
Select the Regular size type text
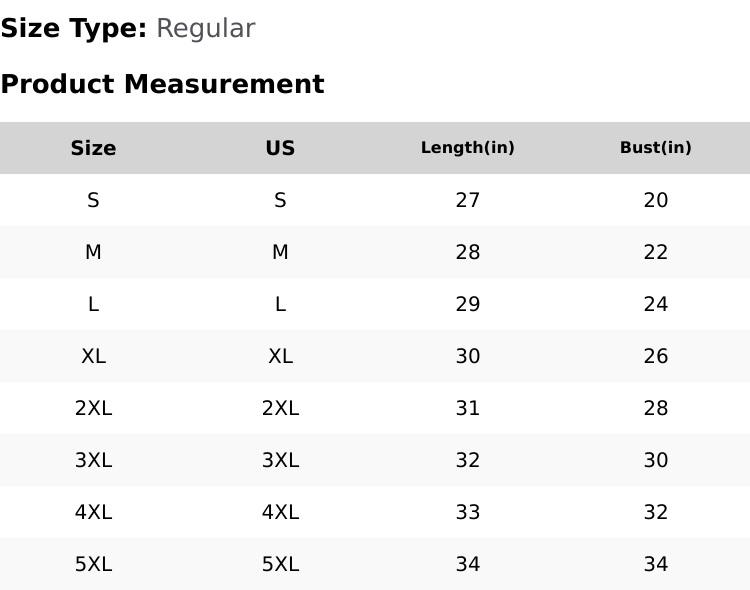[x=205, y=29]
